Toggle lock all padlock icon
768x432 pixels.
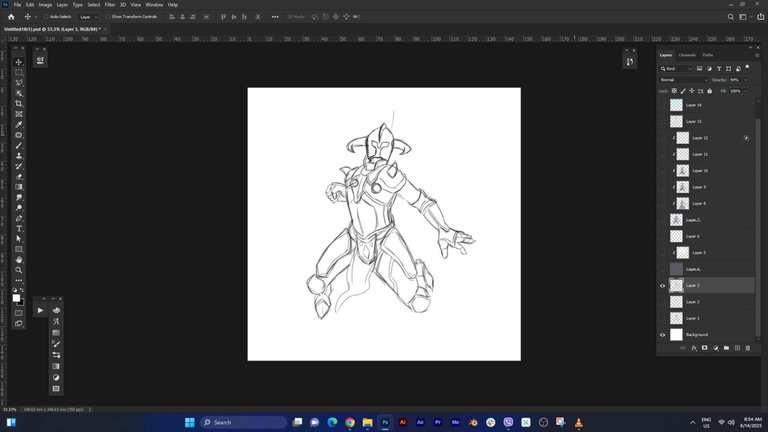(x=709, y=91)
